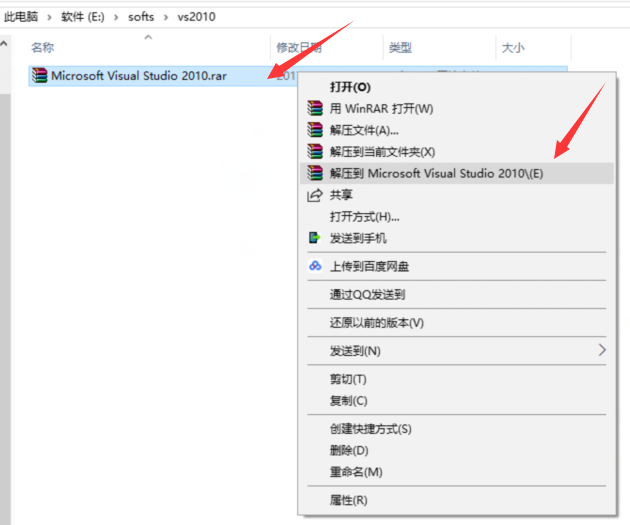Navigate to softs folder in breadcrumb
Screen dimensions: 630x525
[141, 17]
